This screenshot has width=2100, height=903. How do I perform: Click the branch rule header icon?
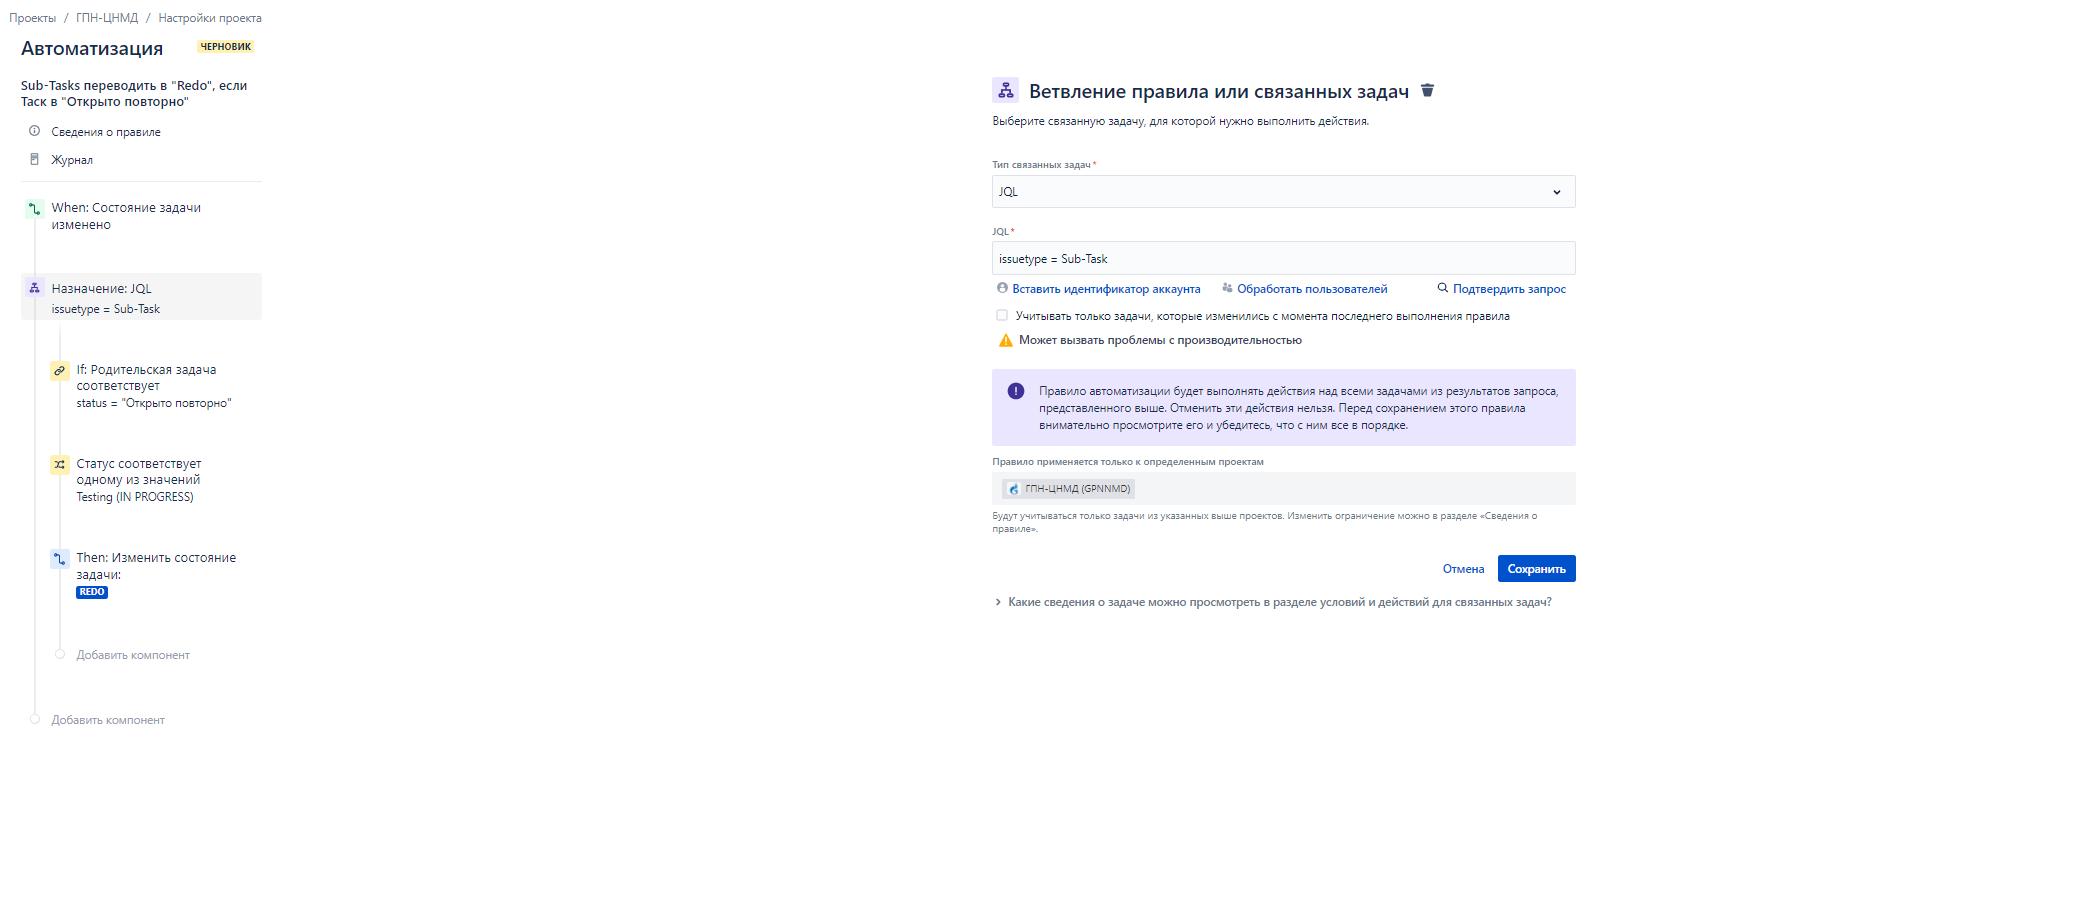click(x=1005, y=90)
